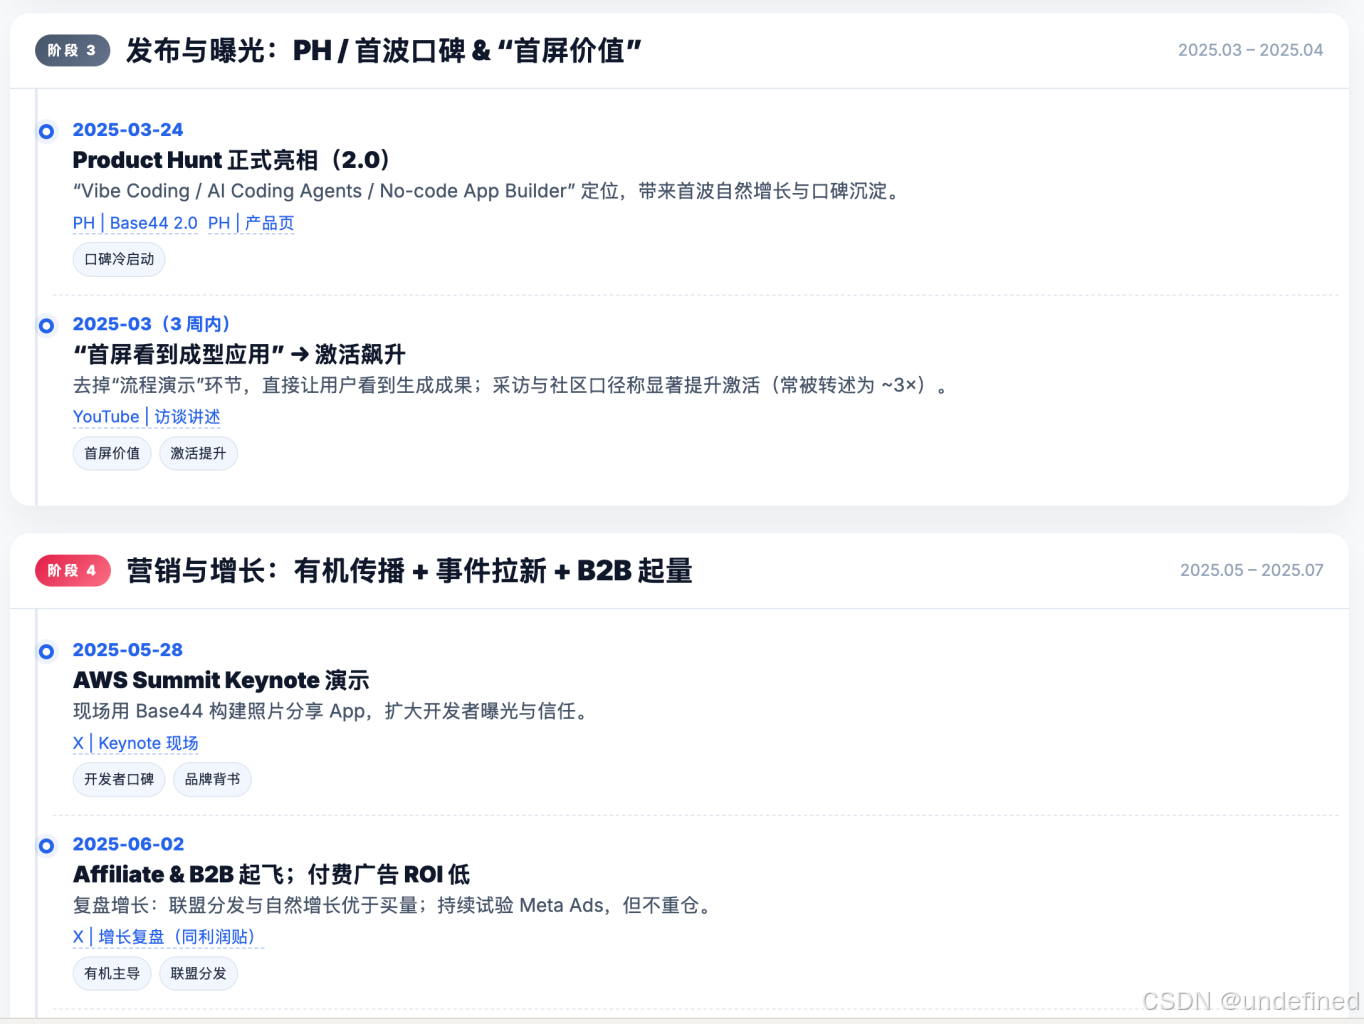
Task: Click the 口碑冷启动 tag
Action: (x=119, y=259)
